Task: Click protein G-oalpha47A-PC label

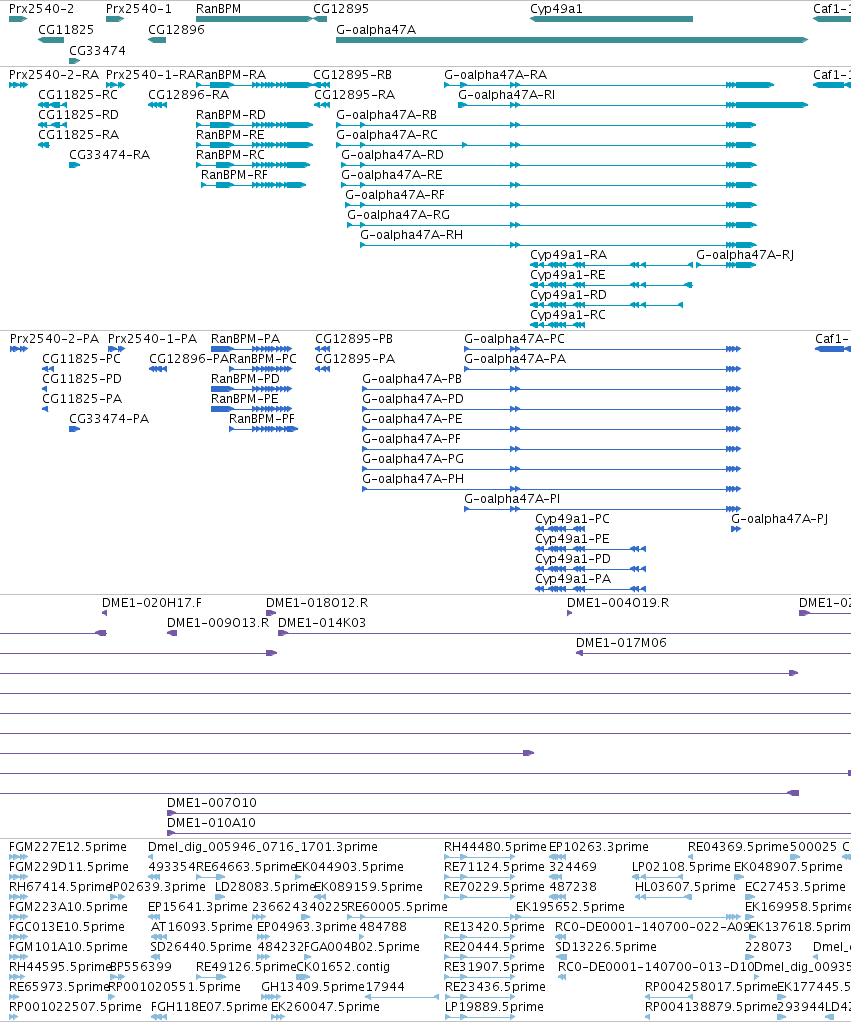Action: [515, 339]
